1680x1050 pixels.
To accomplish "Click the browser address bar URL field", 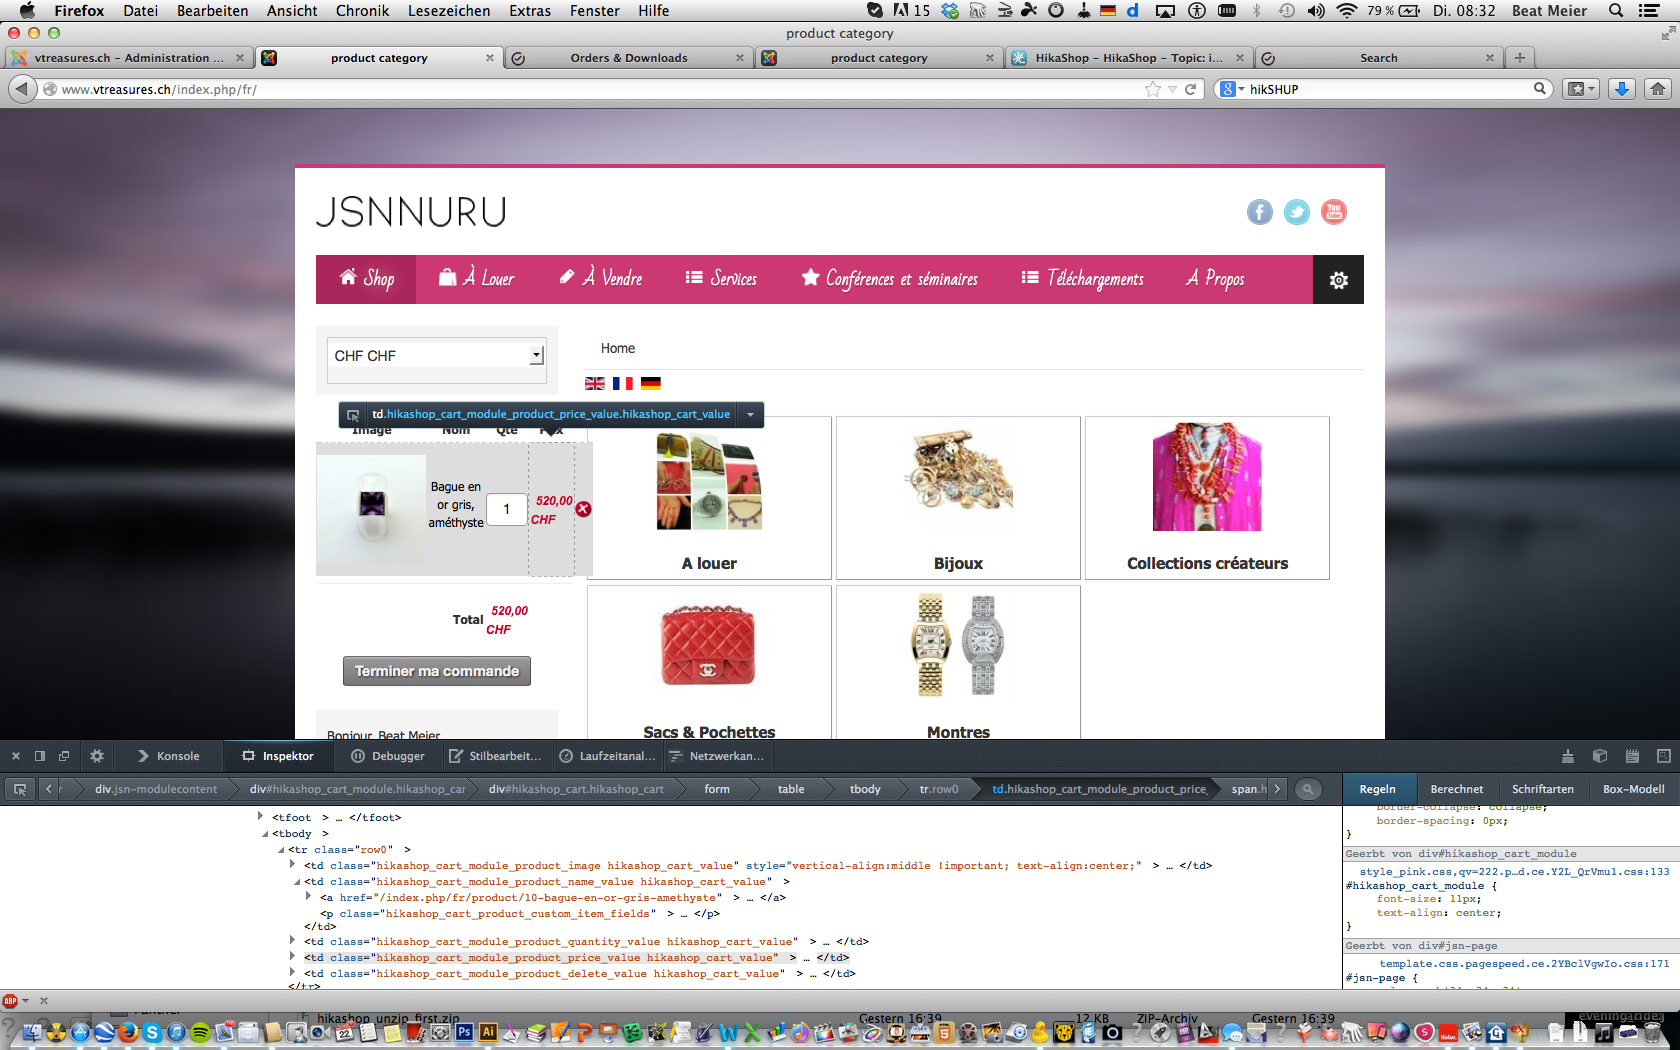I will [600, 89].
